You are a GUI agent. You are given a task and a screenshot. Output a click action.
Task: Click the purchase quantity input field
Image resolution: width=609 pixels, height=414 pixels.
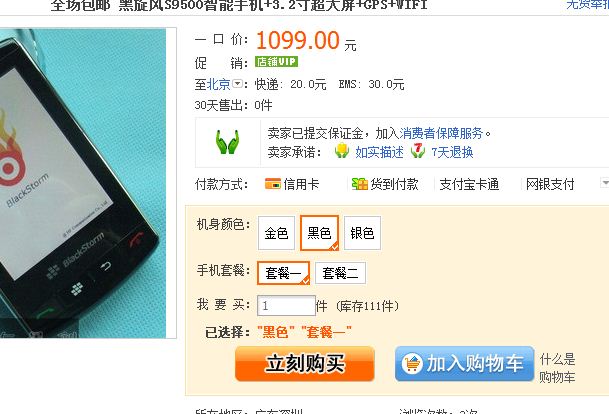click(286, 306)
